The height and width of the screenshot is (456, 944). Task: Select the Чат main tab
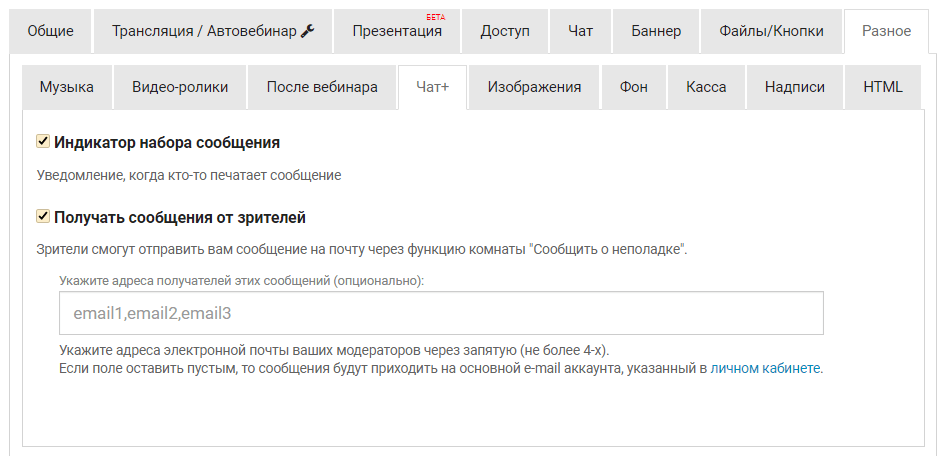click(580, 31)
